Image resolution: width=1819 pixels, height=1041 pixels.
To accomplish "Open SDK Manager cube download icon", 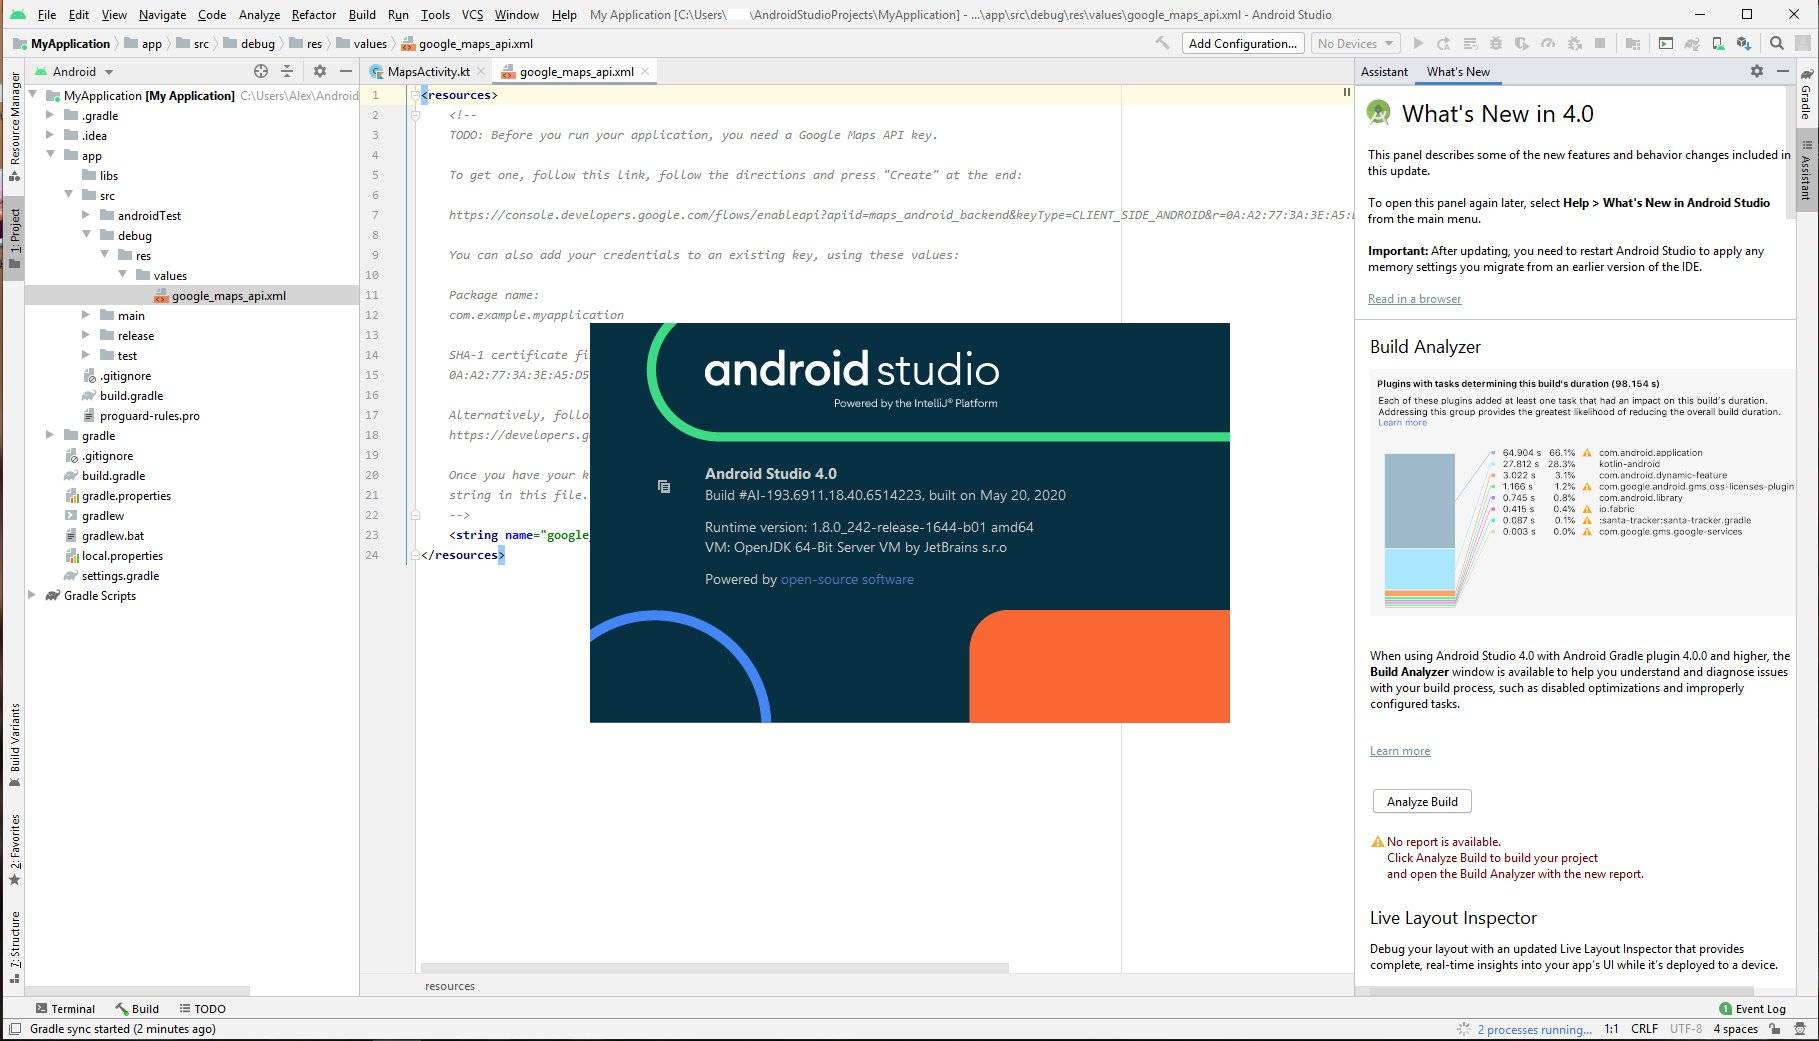I will tap(1744, 43).
